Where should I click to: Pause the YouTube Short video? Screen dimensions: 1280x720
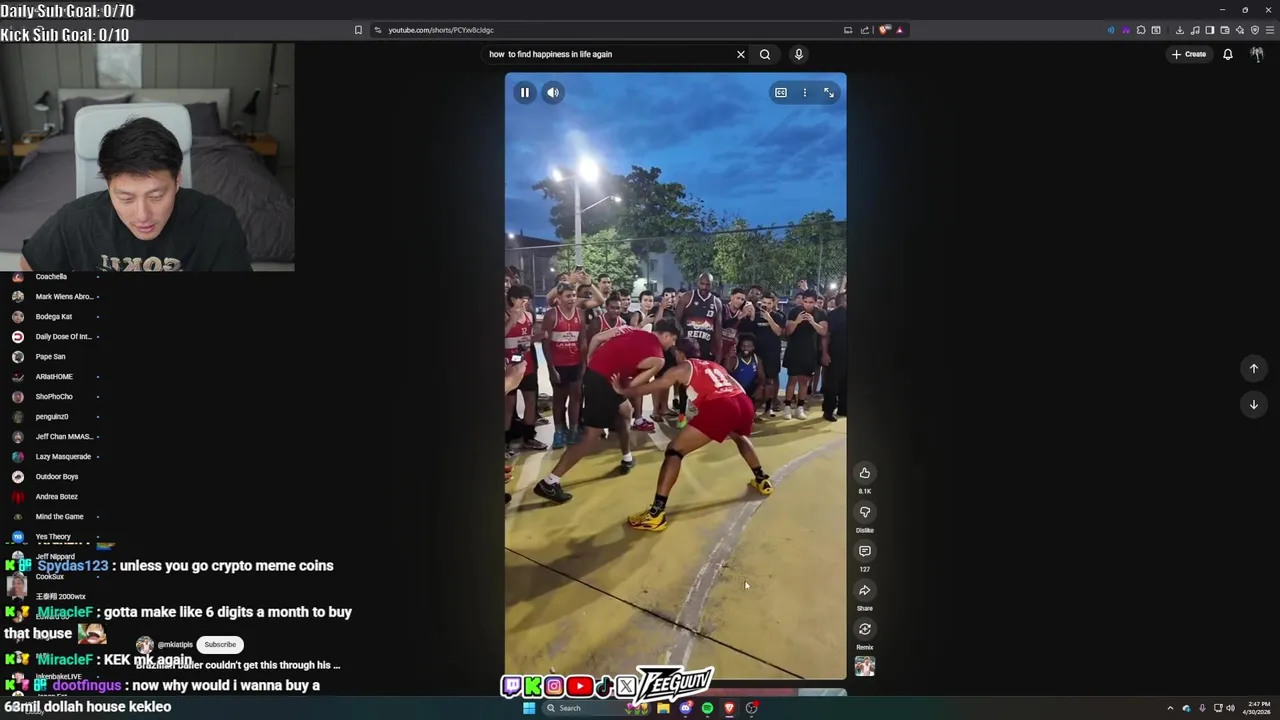(x=525, y=93)
